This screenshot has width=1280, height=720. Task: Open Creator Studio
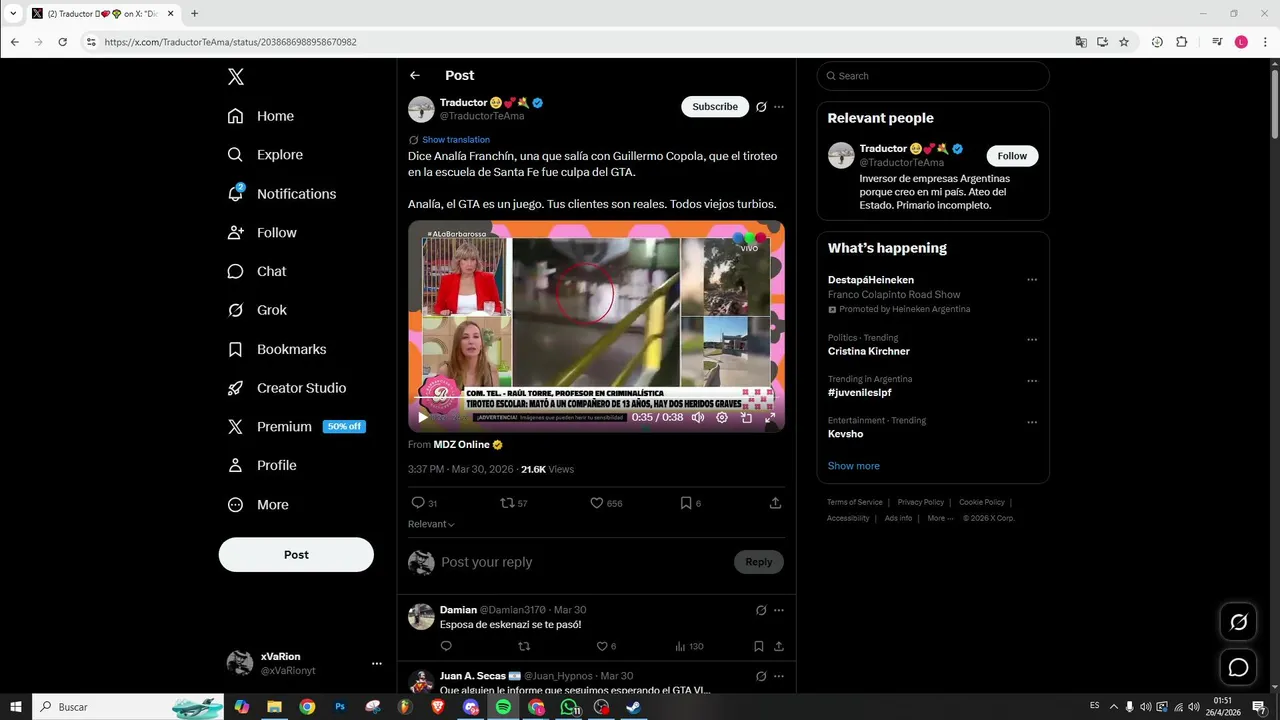click(x=287, y=388)
